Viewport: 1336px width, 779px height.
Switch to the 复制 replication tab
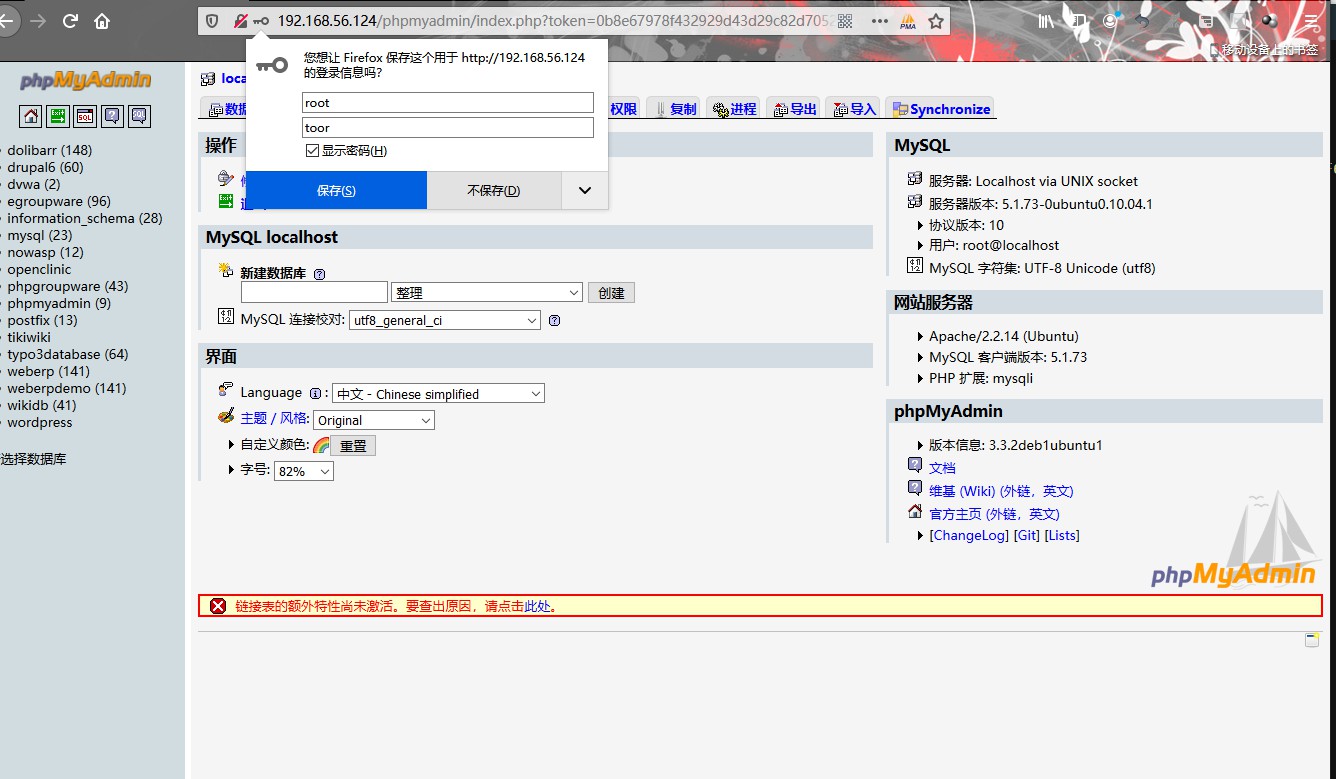pos(675,109)
